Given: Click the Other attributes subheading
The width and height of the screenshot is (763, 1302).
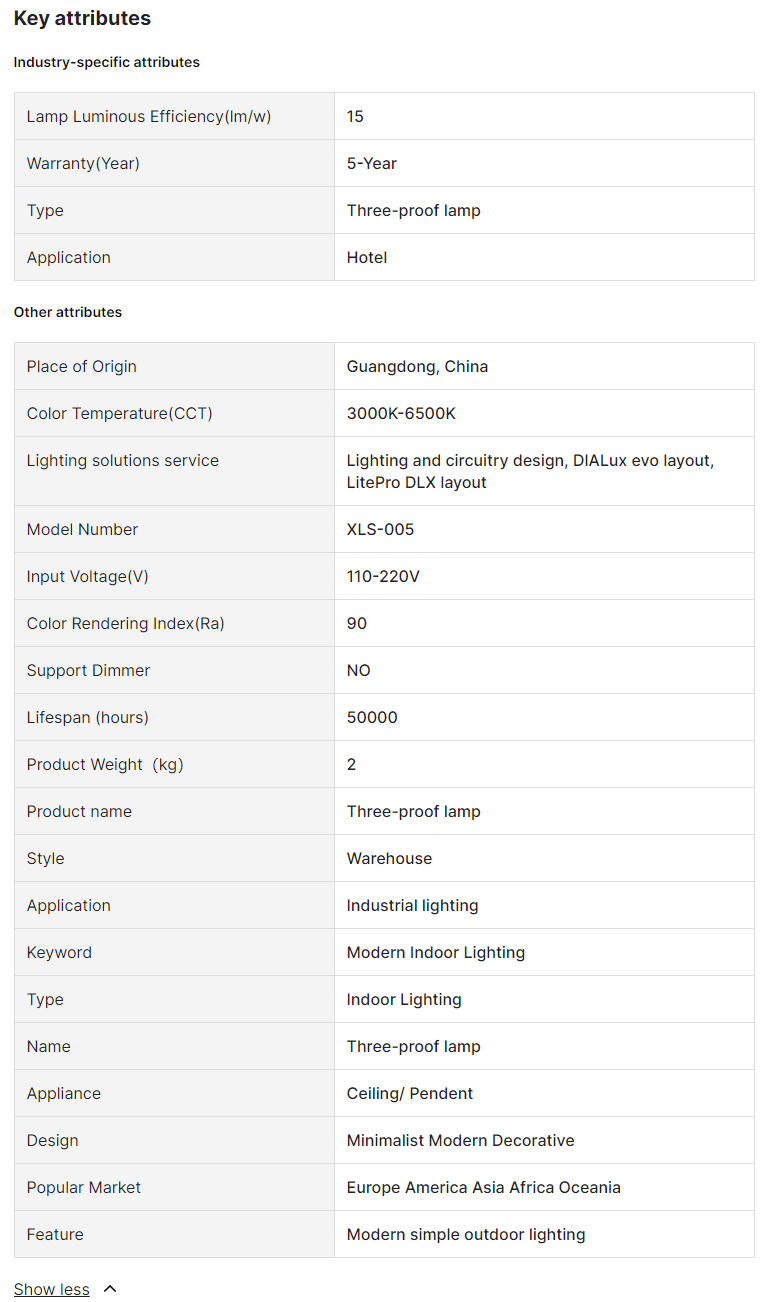Looking at the screenshot, I should pos(67,312).
